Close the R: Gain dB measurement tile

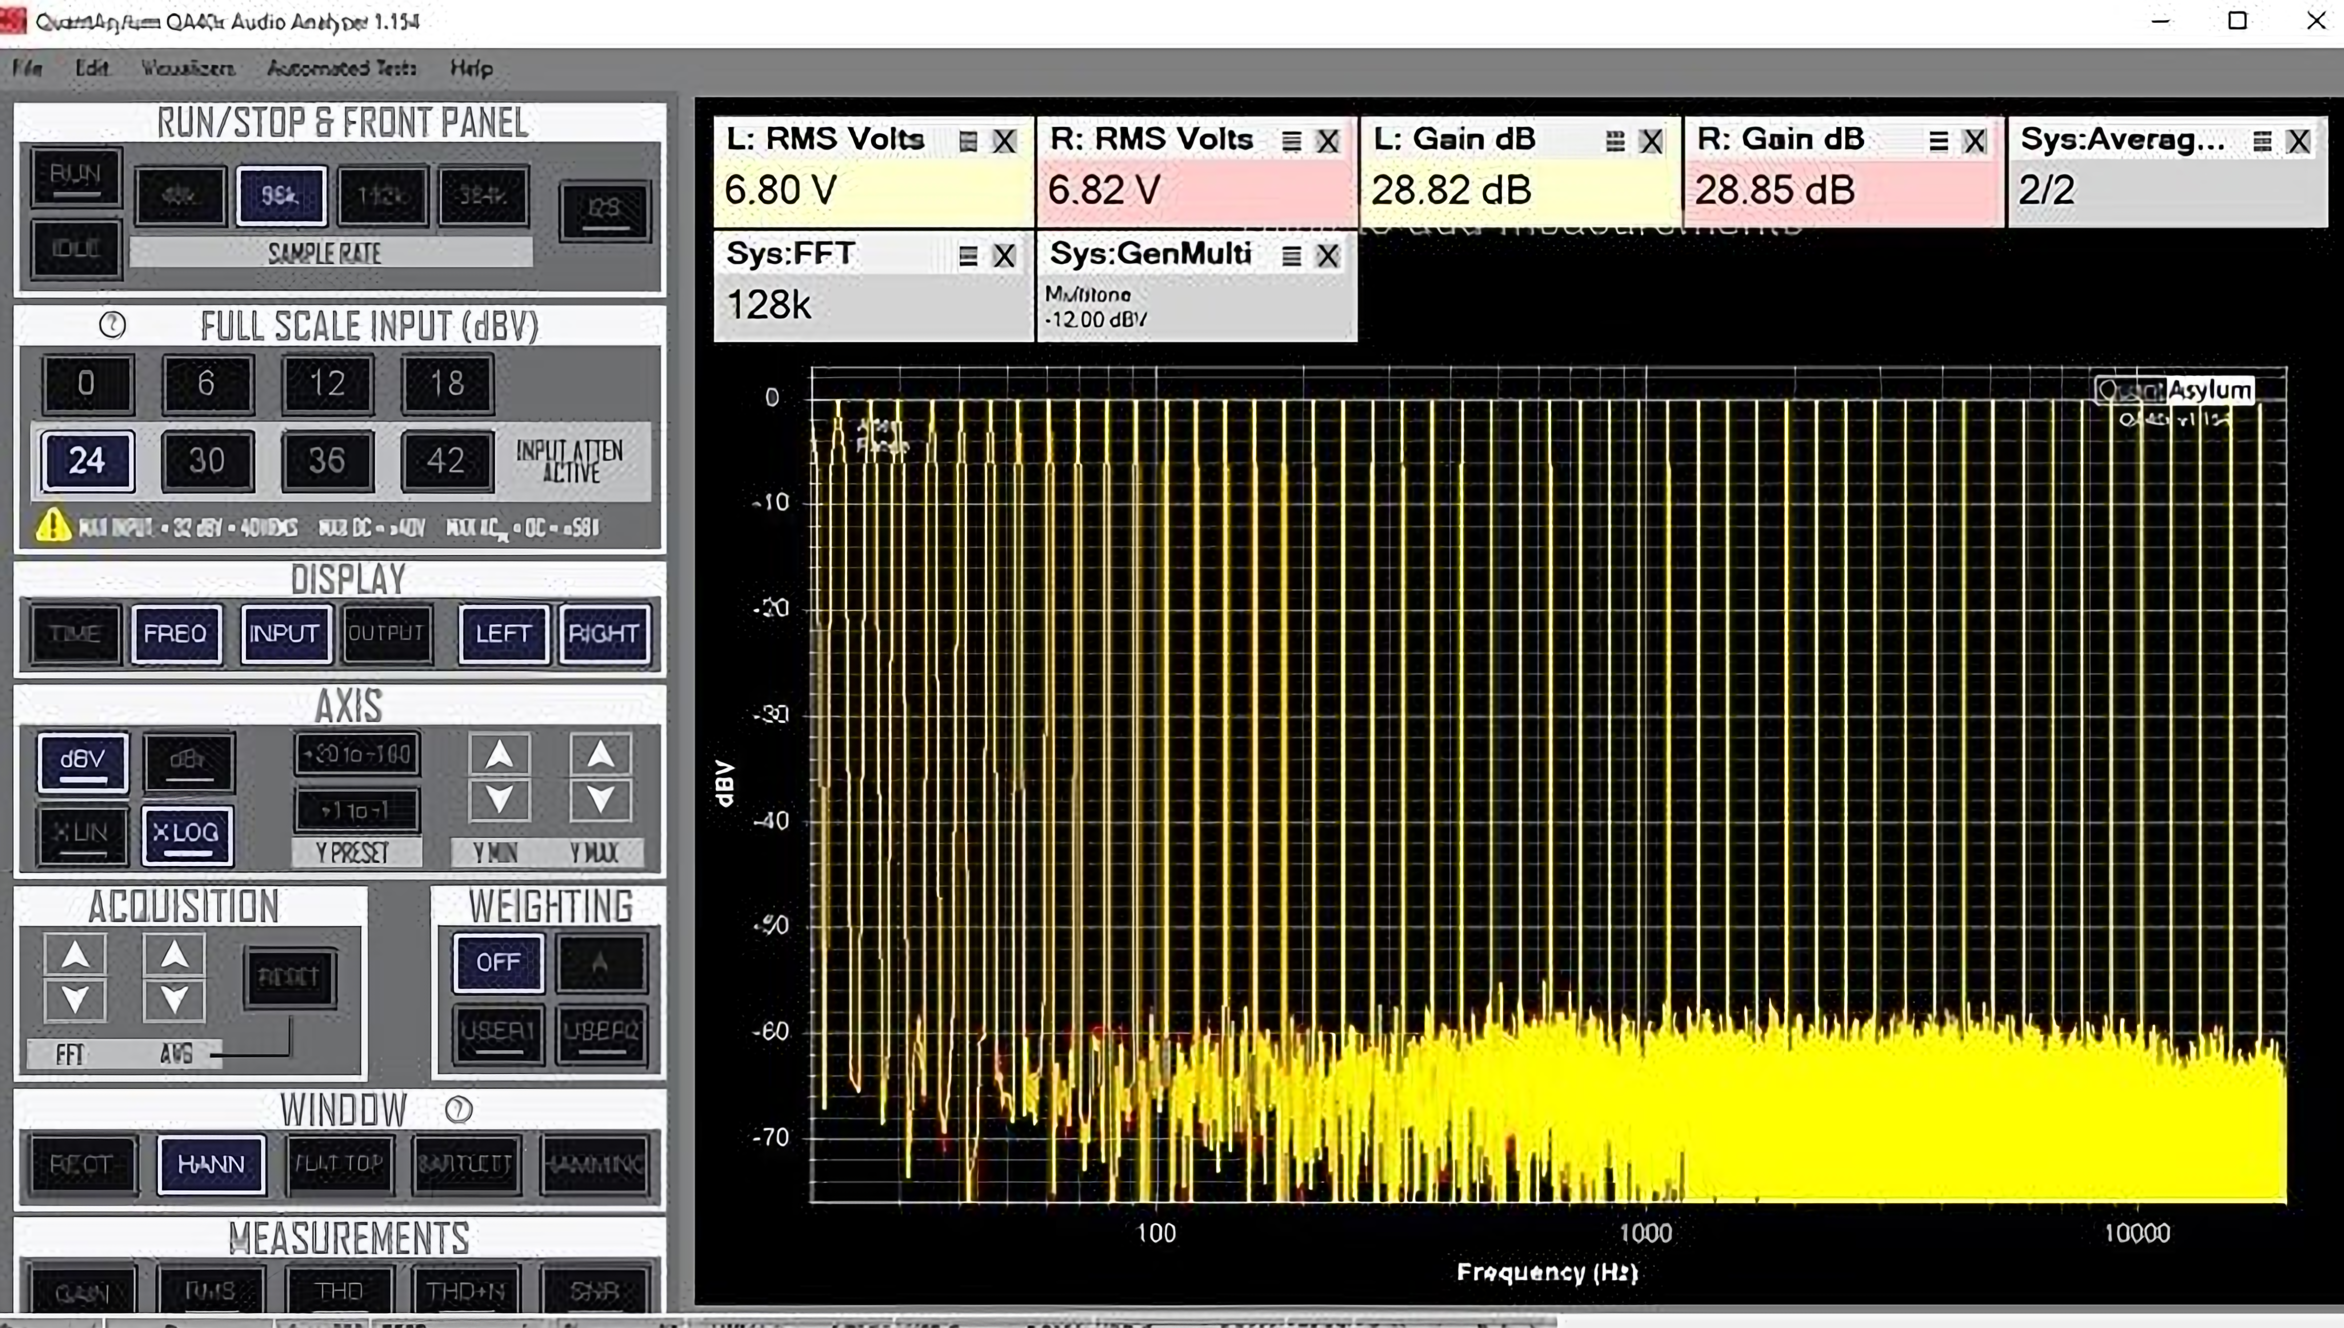click(x=1974, y=141)
